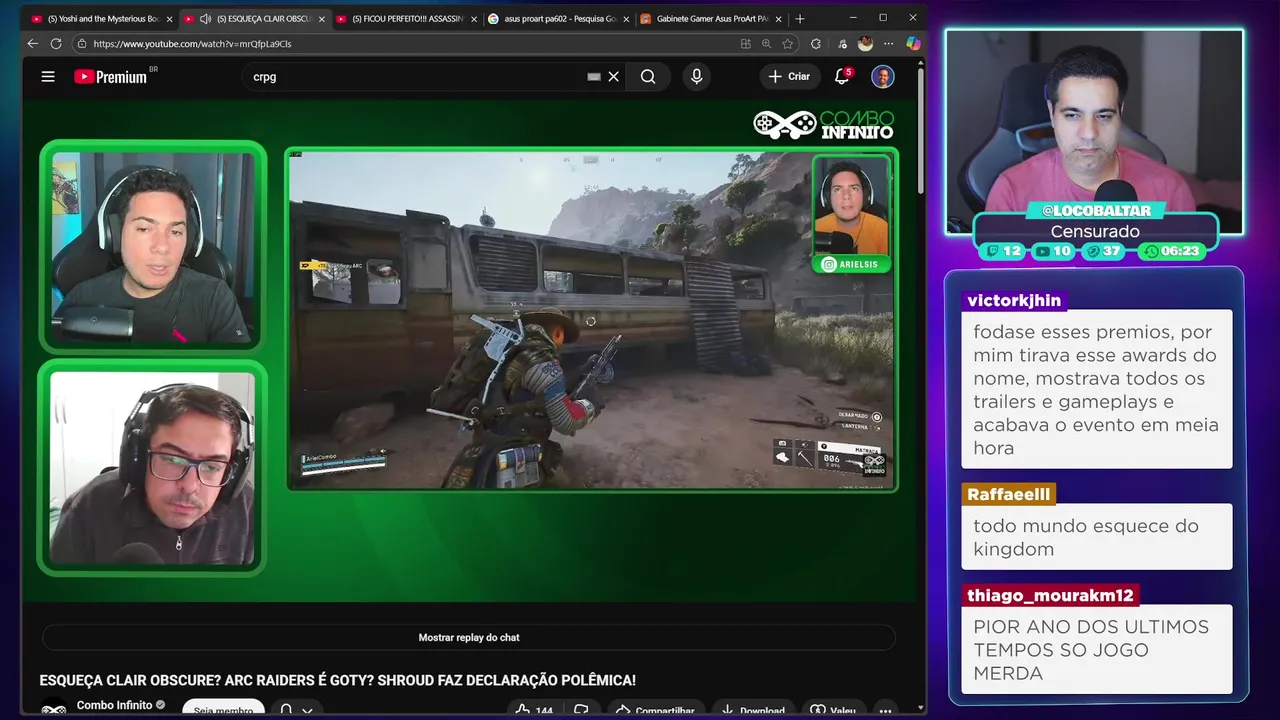Close the asus proart pa602 search tab
The width and height of the screenshot is (1280, 720).
tap(626, 19)
